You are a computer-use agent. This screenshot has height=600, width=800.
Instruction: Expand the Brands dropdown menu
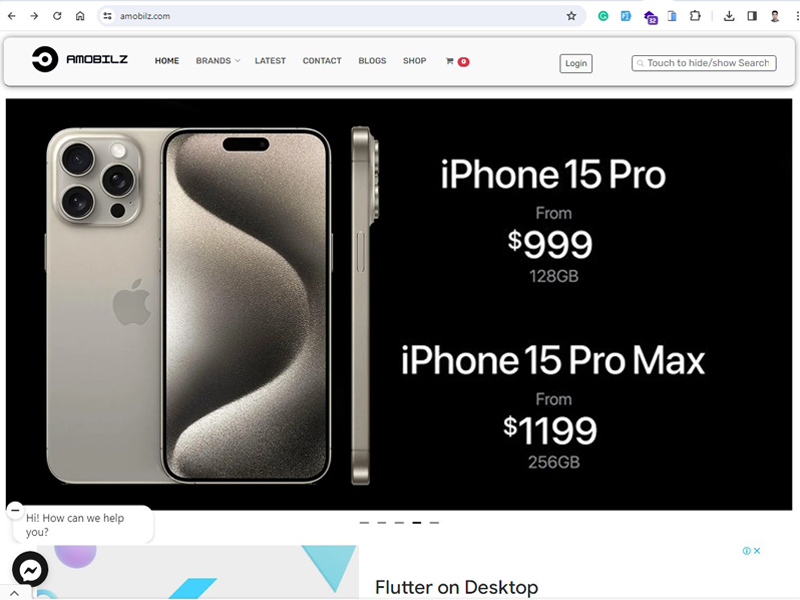(218, 61)
